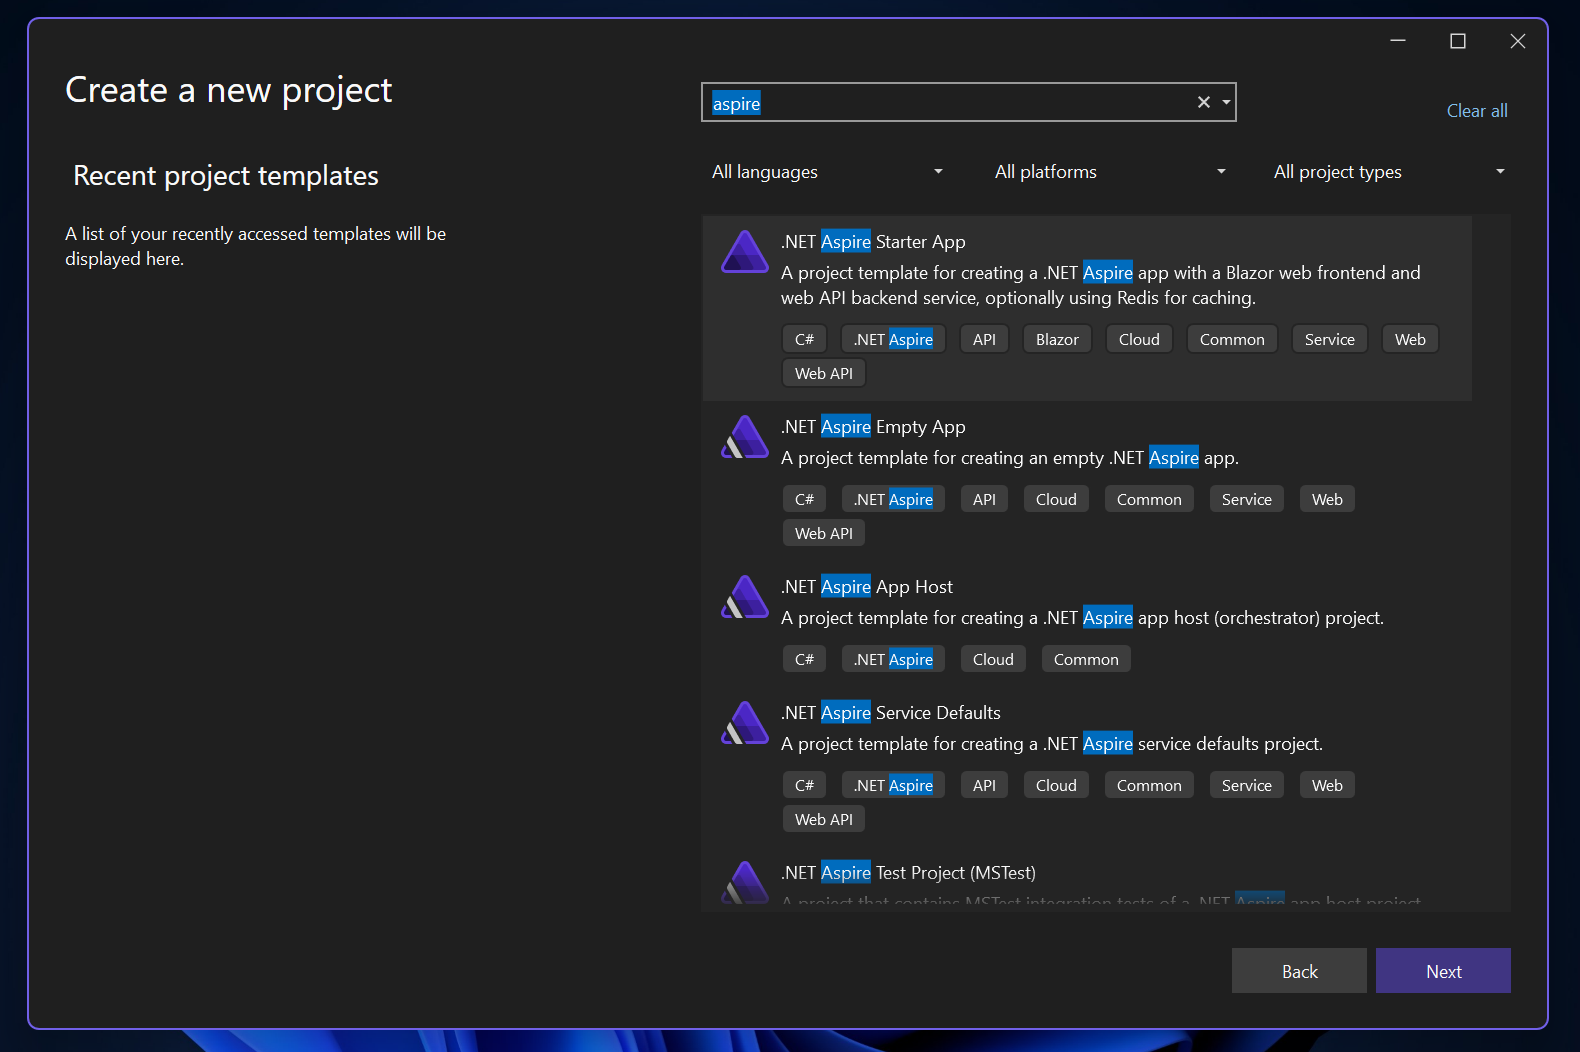The width and height of the screenshot is (1580, 1052).
Task: Click the Create a new project heading
Action: (x=229, y=90)
